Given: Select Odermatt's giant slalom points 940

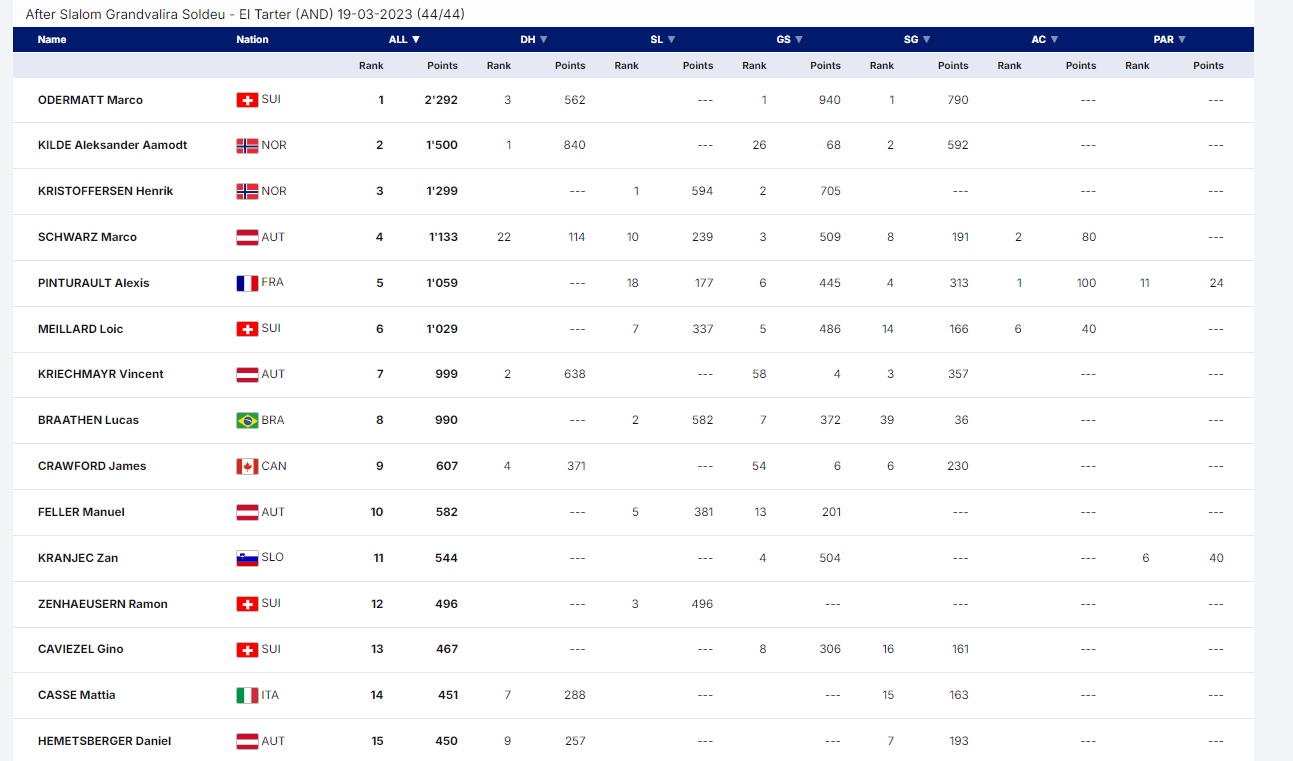Looking at the screenshot, I should [x=830, y=100].
